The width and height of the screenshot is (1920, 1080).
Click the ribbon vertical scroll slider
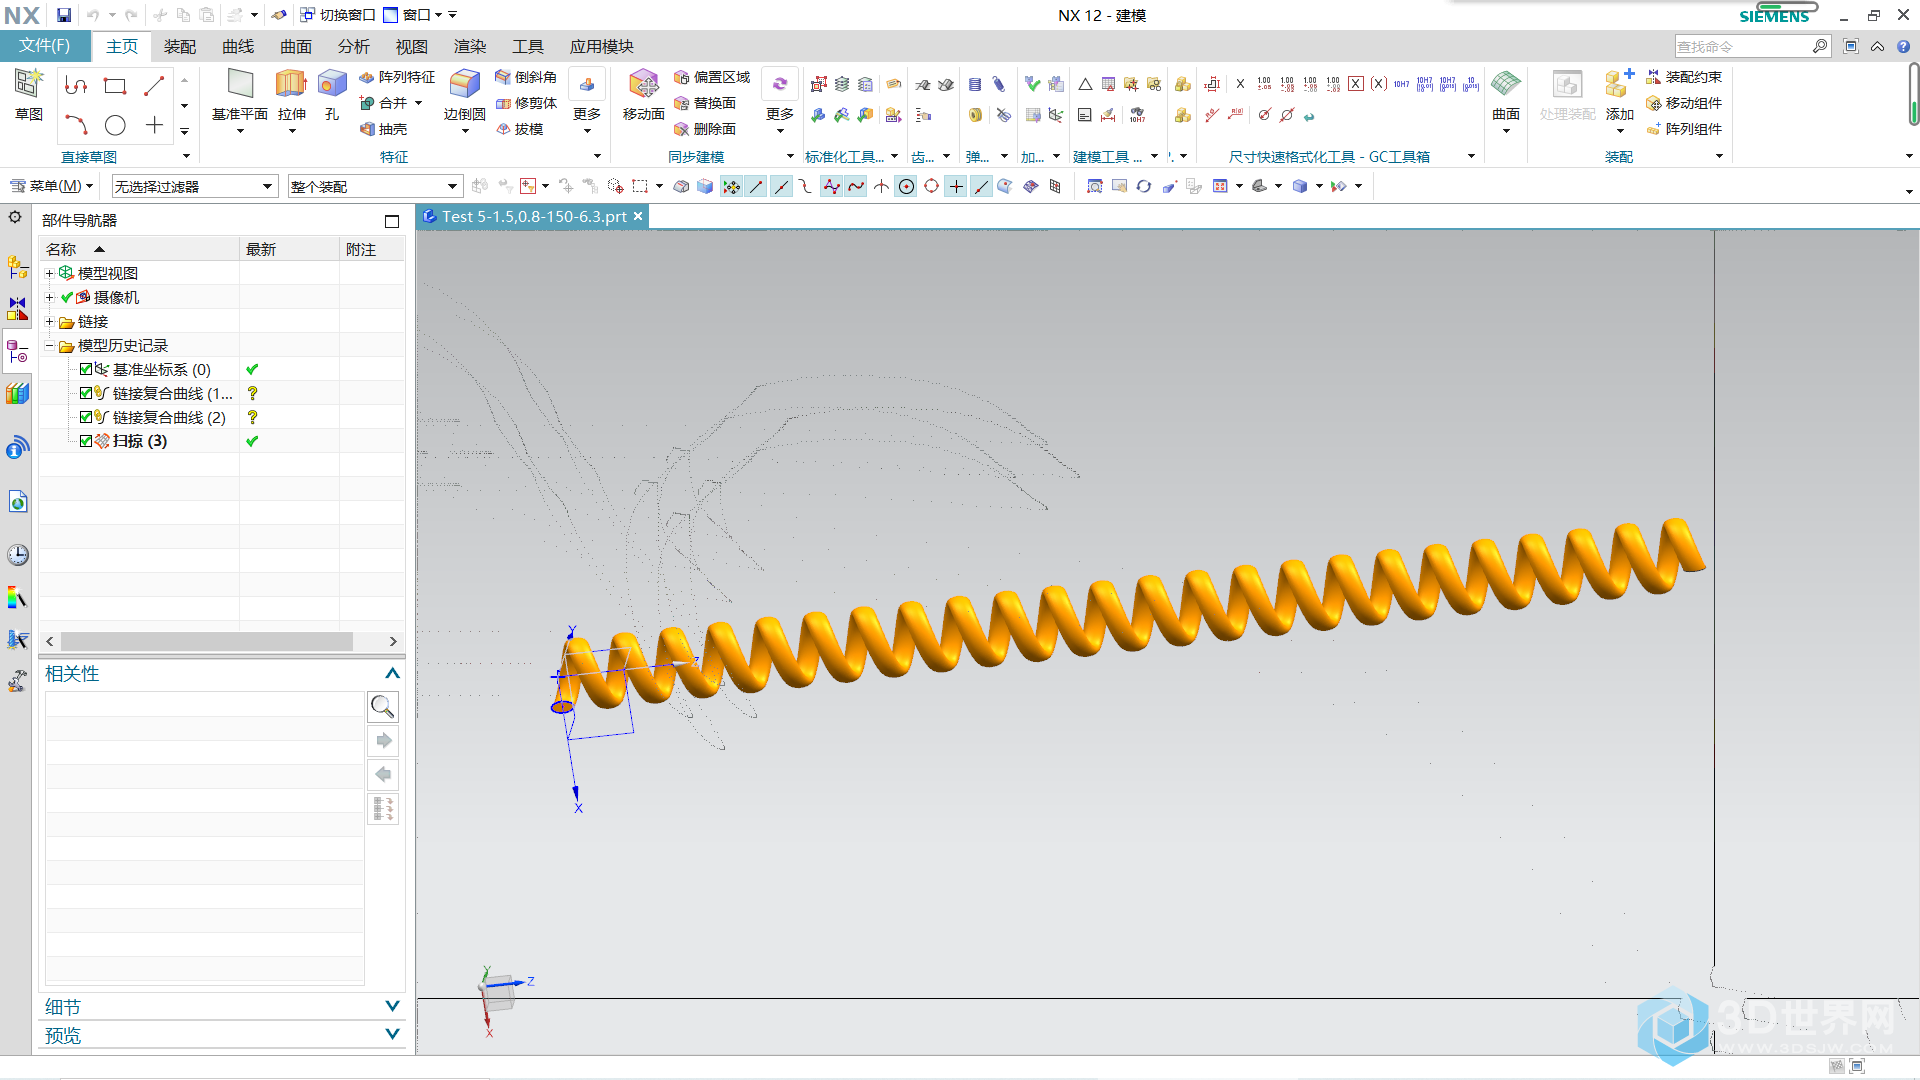[x=1913, y=95]
